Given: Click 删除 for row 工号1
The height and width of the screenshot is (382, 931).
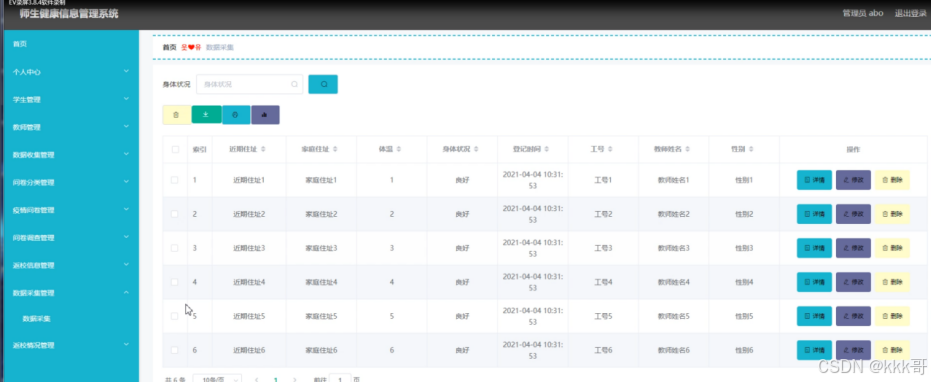Looking at the screenshot, I should [x=892, y=180].
